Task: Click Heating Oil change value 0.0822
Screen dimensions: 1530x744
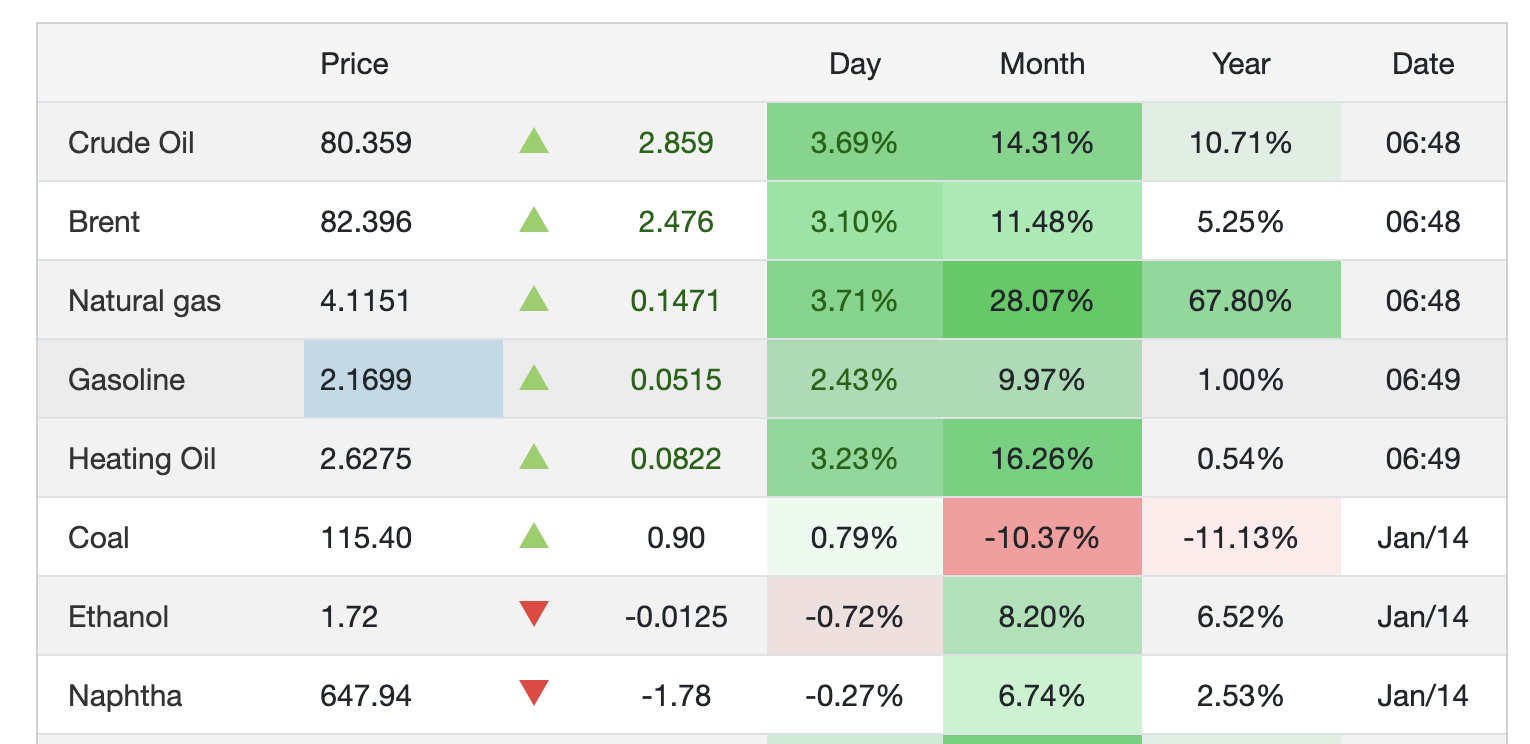Action: [675, 459]
